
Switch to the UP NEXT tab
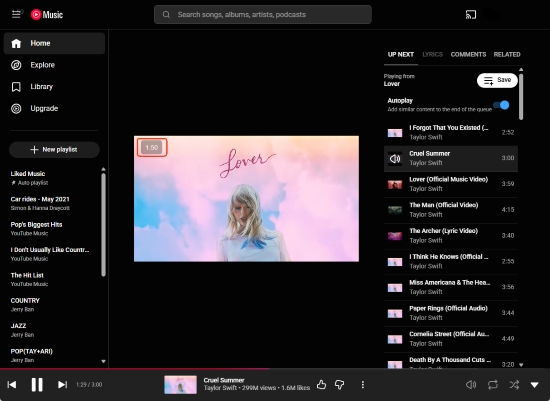coord(401,54)
